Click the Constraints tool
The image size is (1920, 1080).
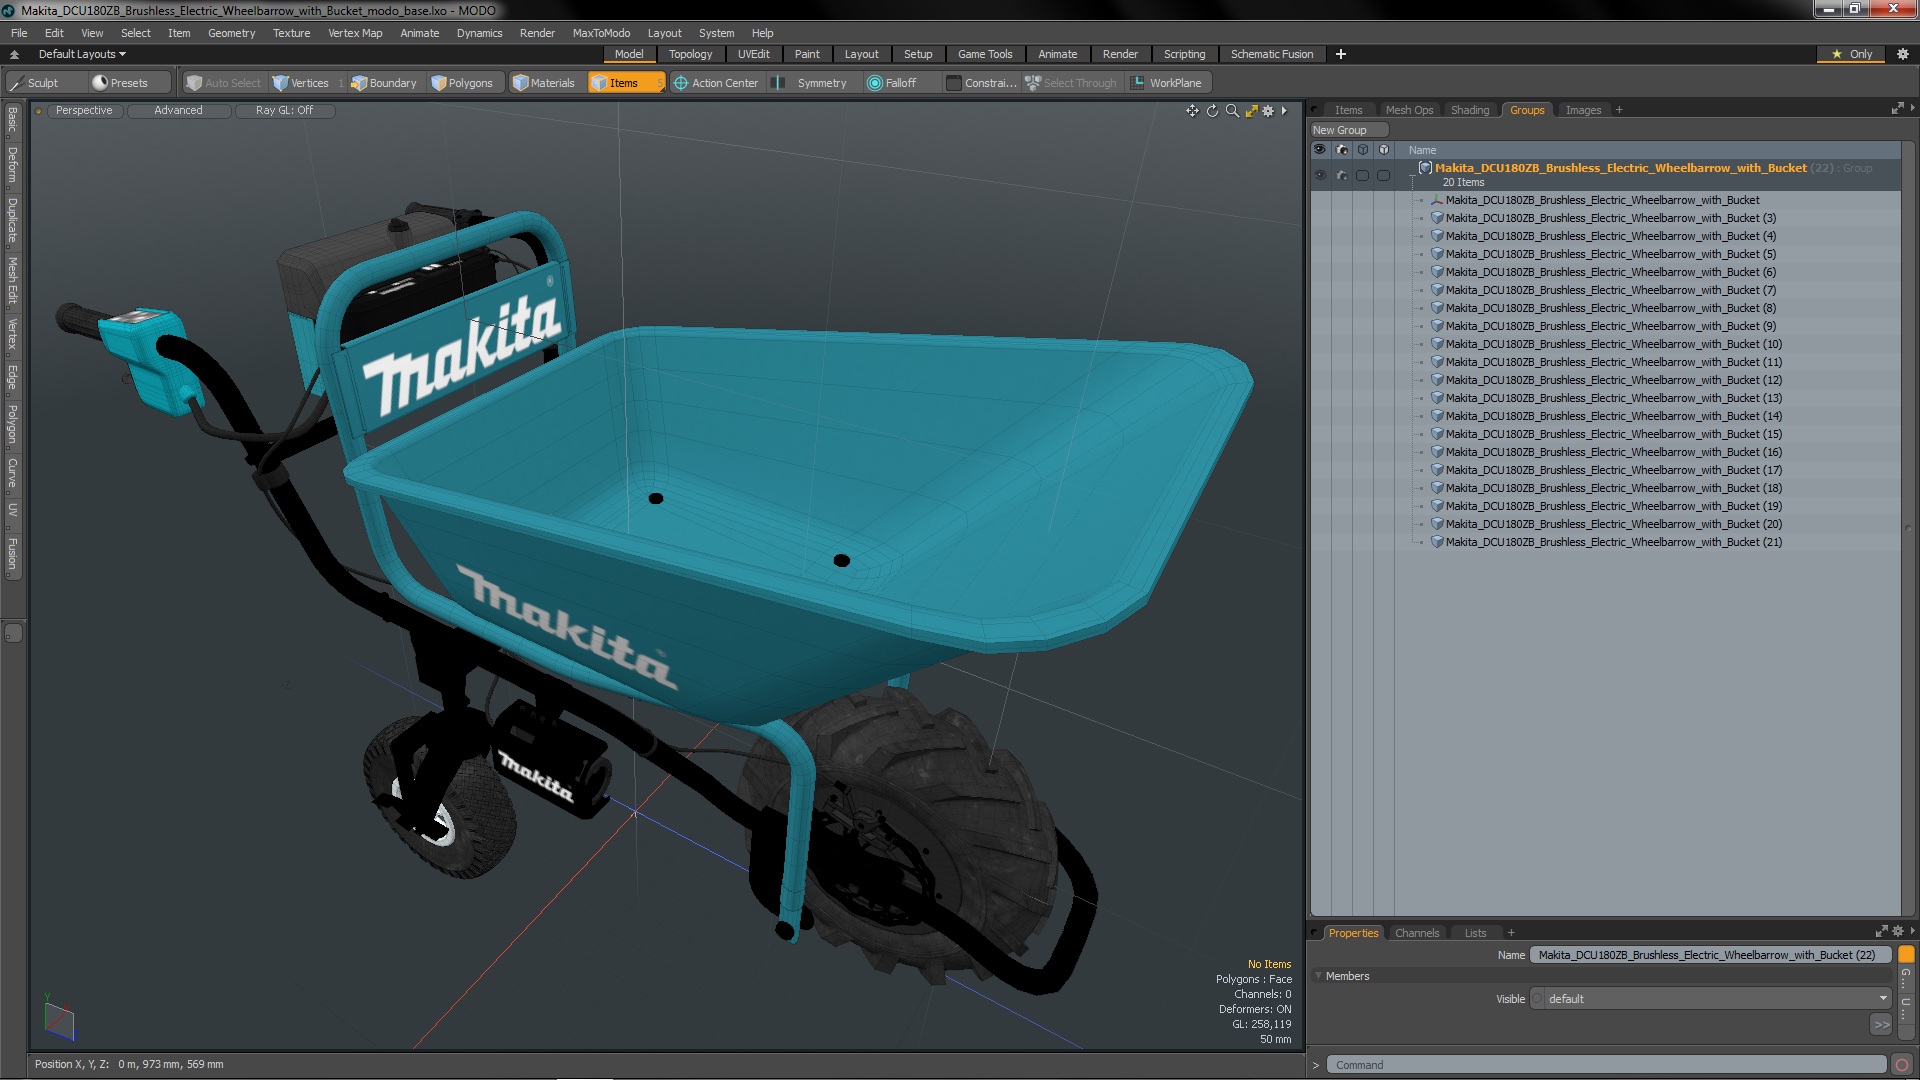pyautogui.click(x=981, y=83)
